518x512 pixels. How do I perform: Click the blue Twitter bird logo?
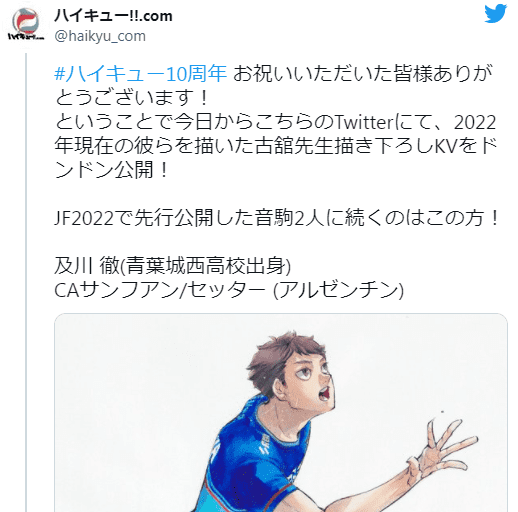pyautogui.click(x=495, y=14)
